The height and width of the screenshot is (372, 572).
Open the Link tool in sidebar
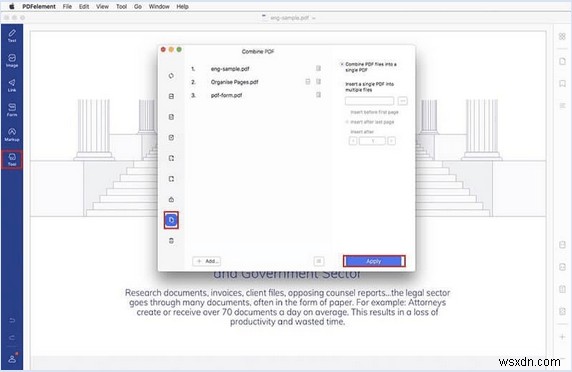12,85
